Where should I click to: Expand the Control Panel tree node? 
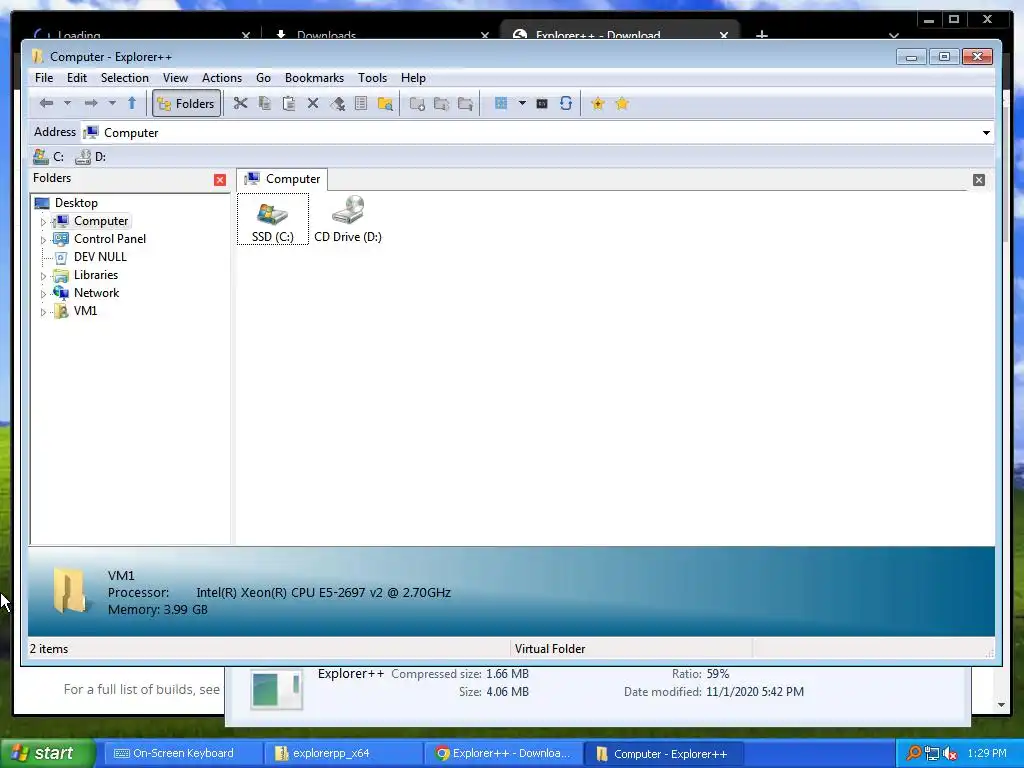pyautogui.click(x=43, y=240)
